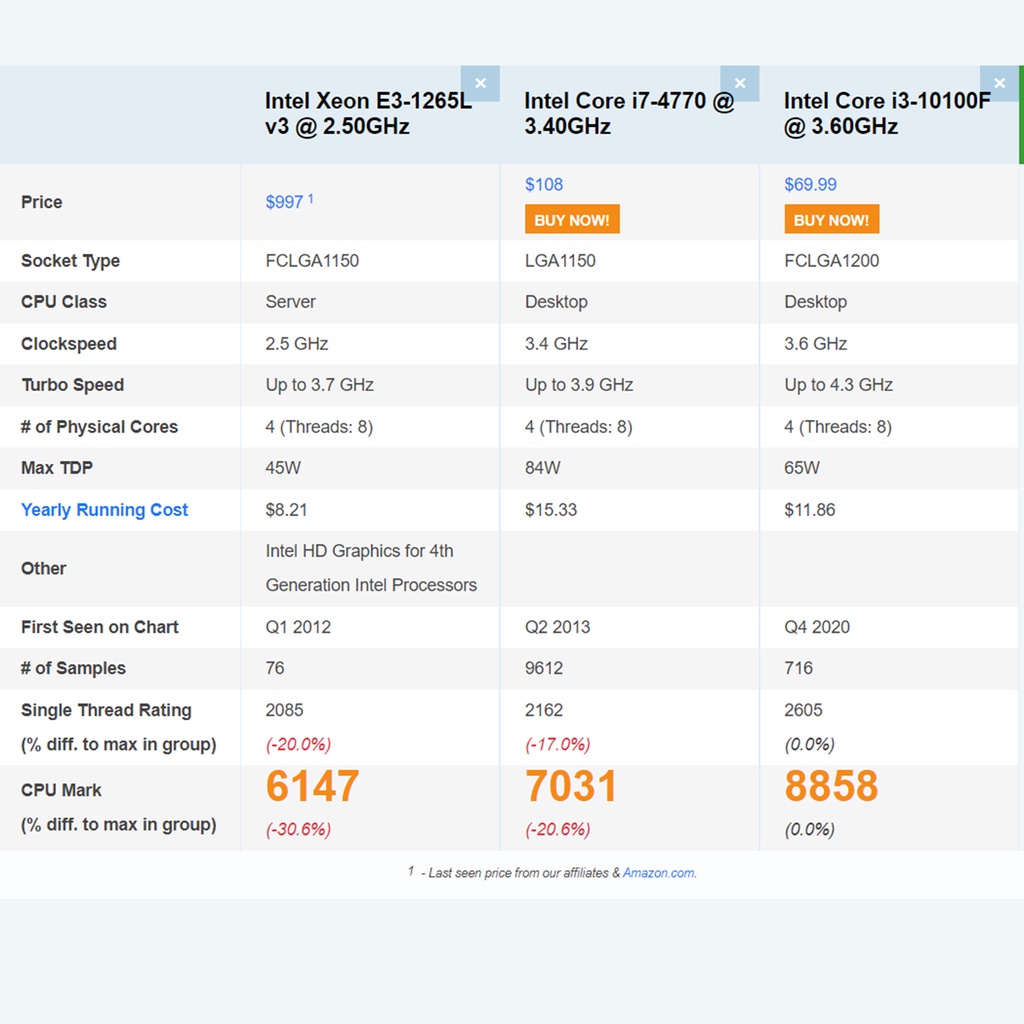This screenshot has width=1024, height=1024.
Task: Click the Up to 3.7 GHz turbo value
Action: pos(319,385)
